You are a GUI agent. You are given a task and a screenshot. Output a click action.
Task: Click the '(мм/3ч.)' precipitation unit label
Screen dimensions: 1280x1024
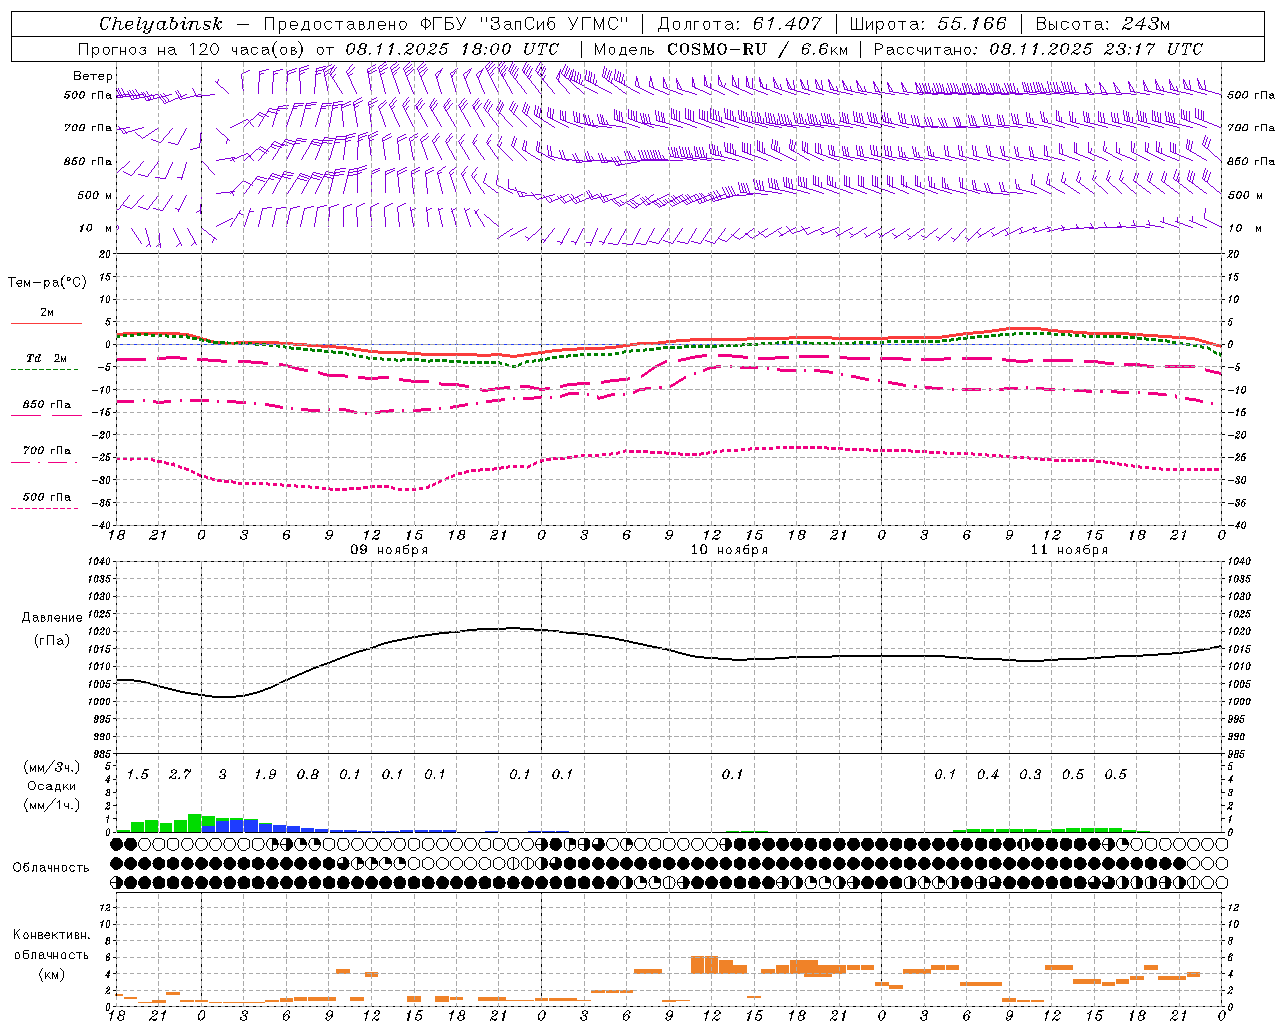coord(52,767)
